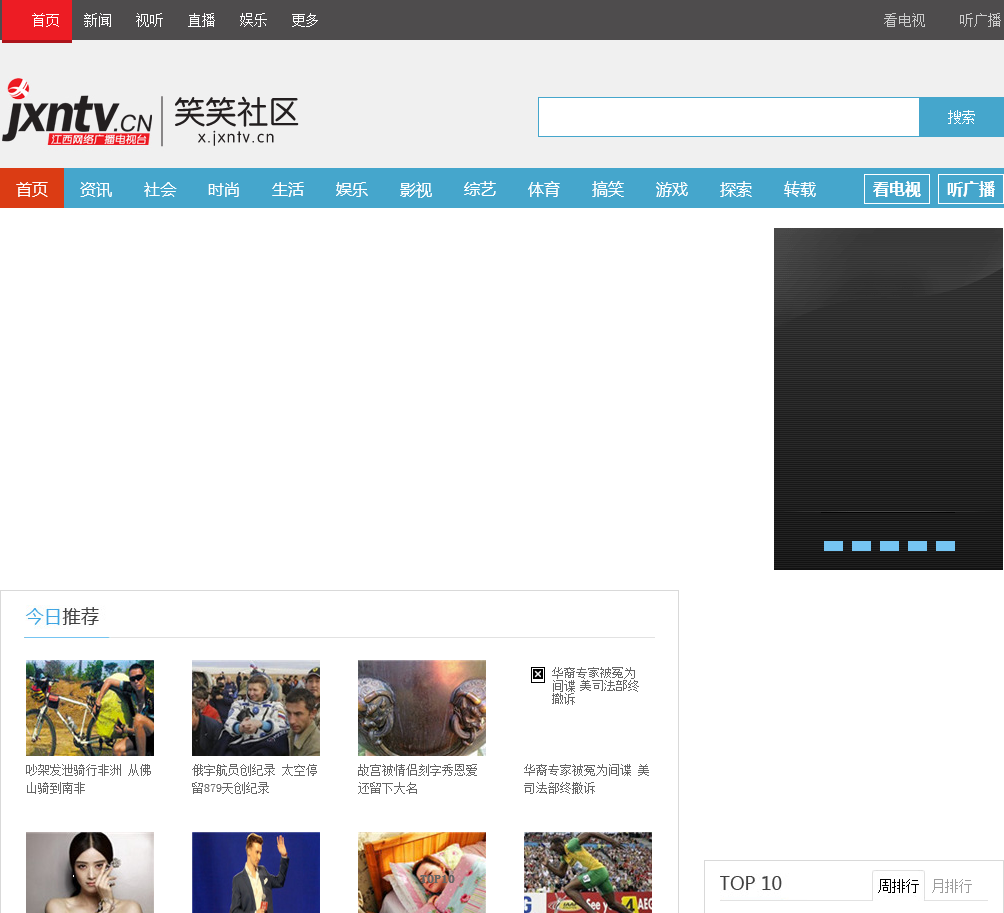Select the 体育 navigation tab
Screen dimensions: 1004x913
tap(544, 189)
